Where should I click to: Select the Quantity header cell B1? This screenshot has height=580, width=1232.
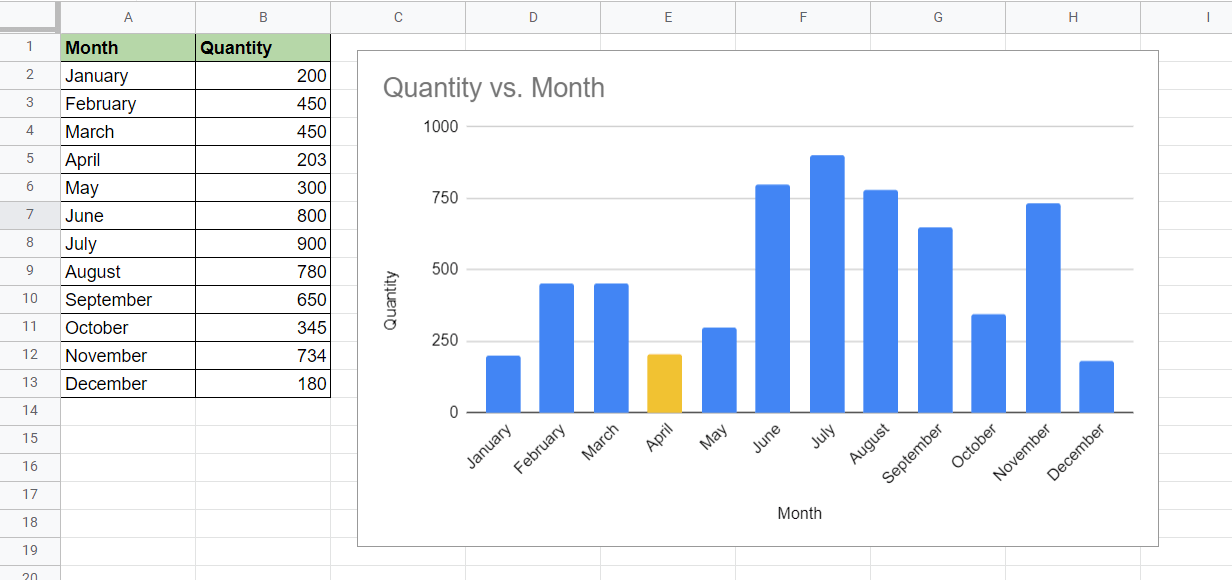(x=262, y=47)
